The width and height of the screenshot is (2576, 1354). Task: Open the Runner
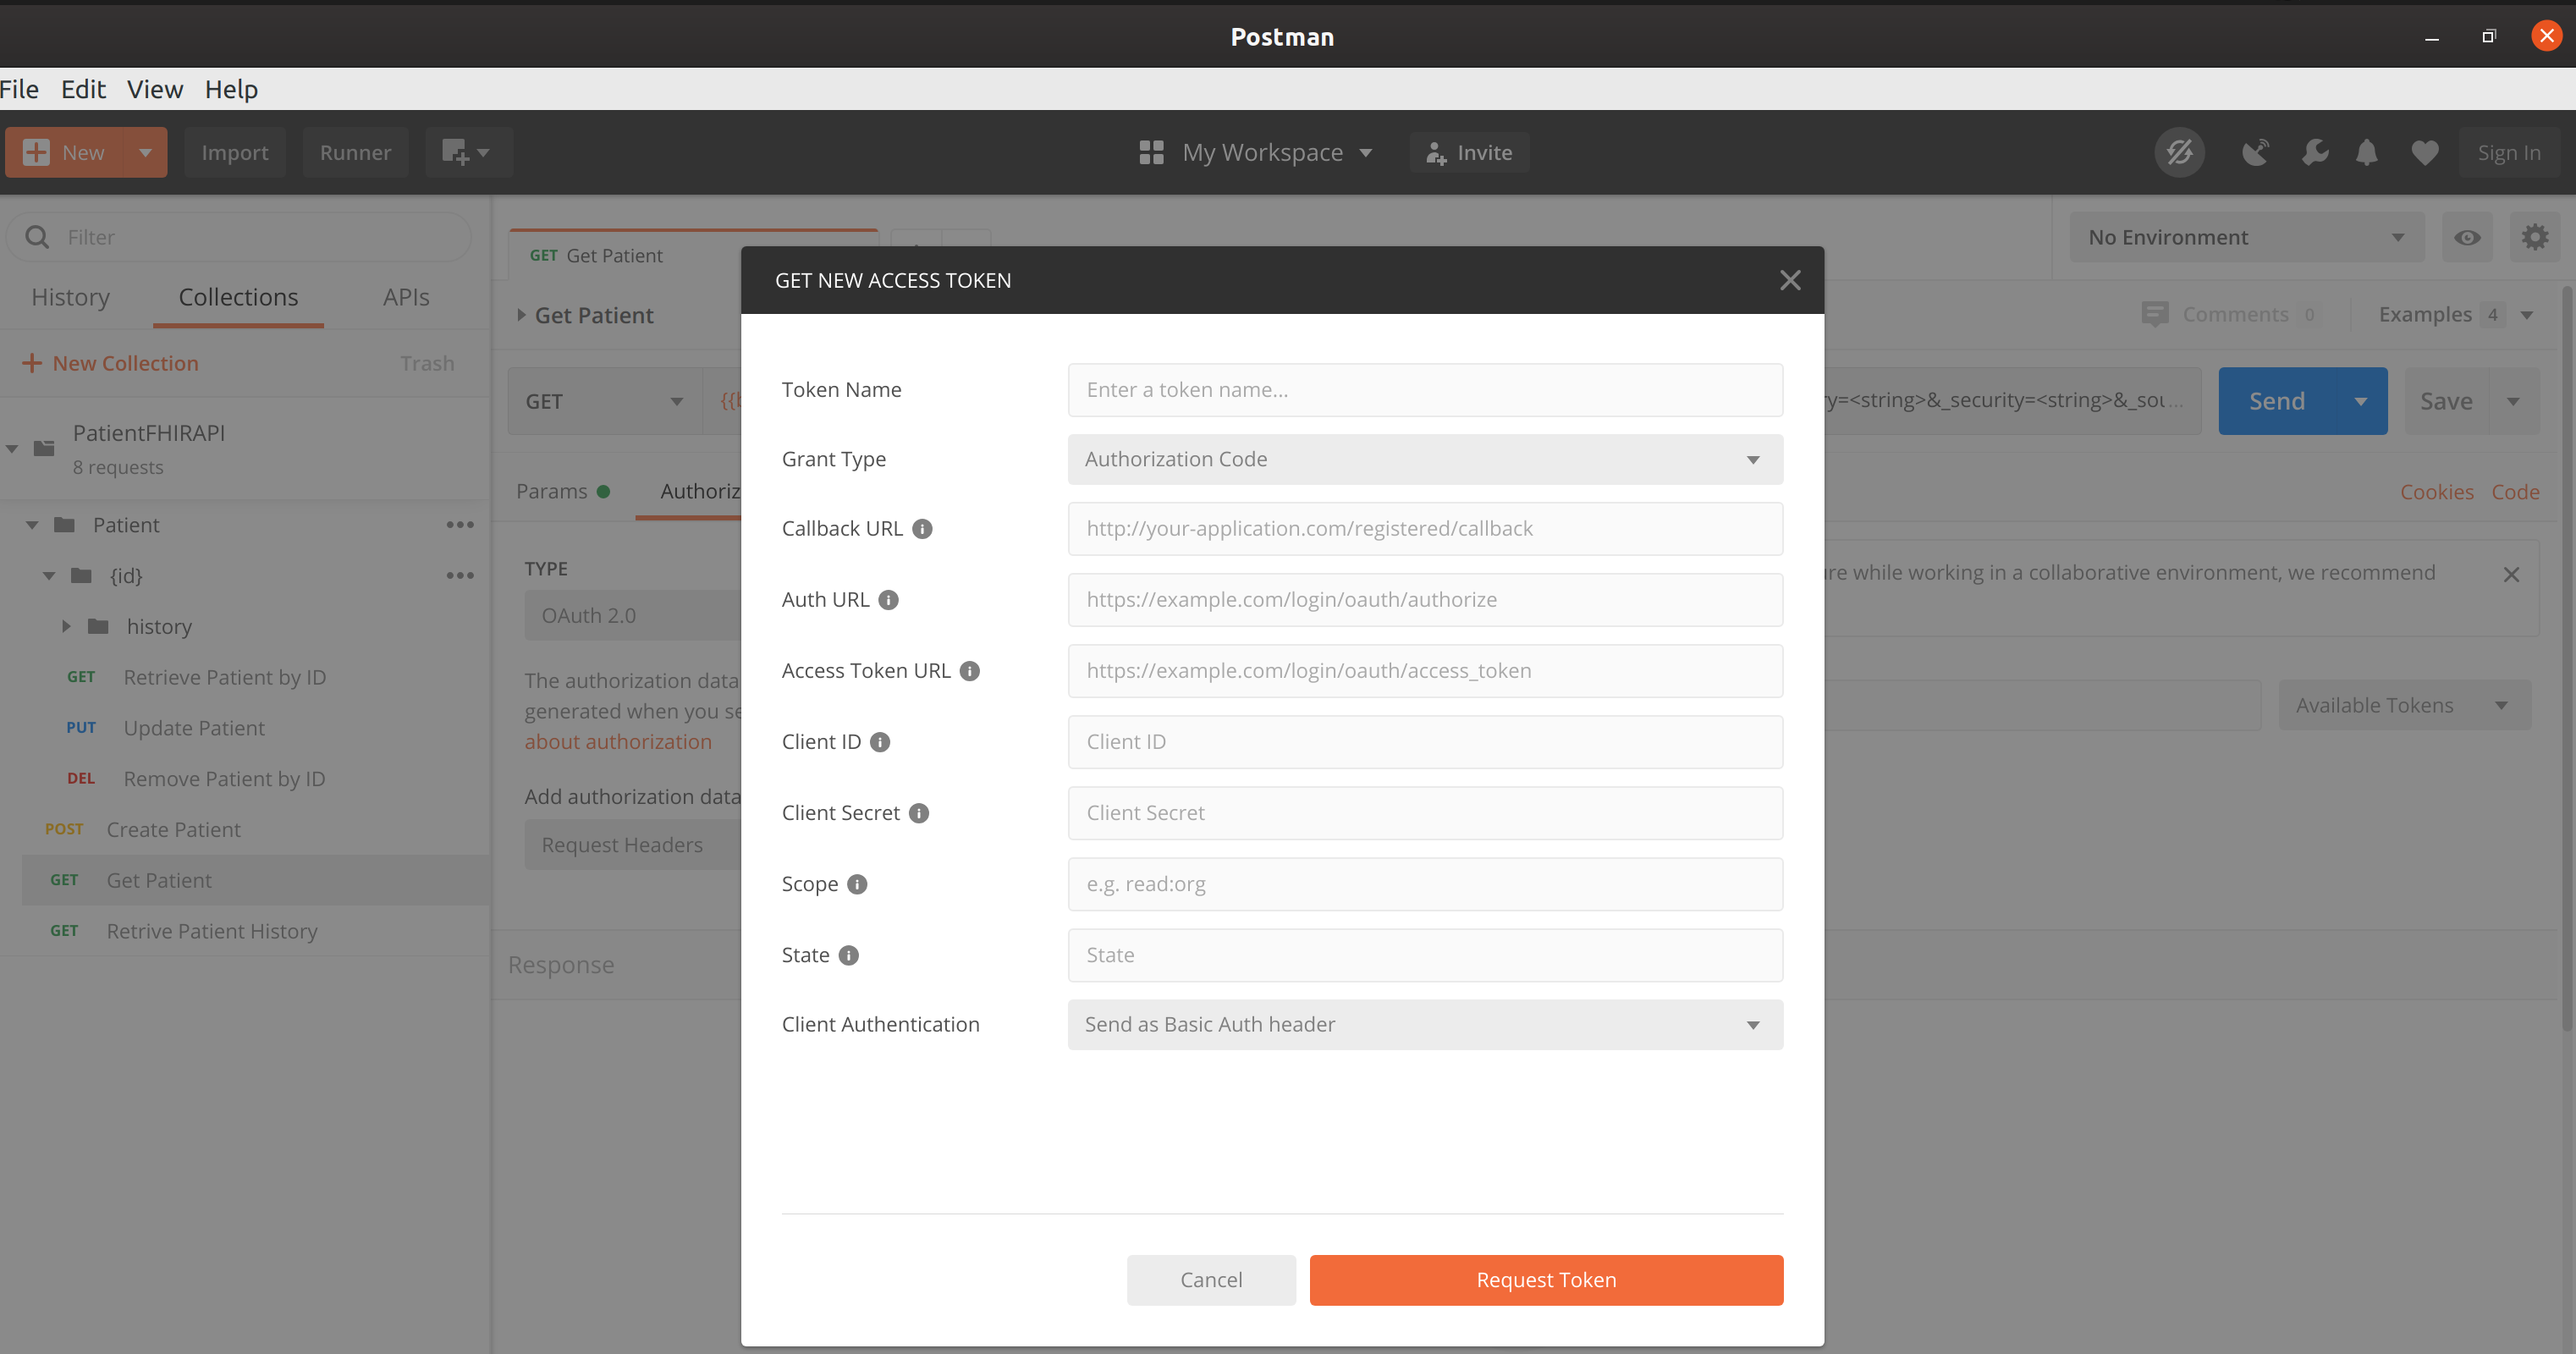355,152
